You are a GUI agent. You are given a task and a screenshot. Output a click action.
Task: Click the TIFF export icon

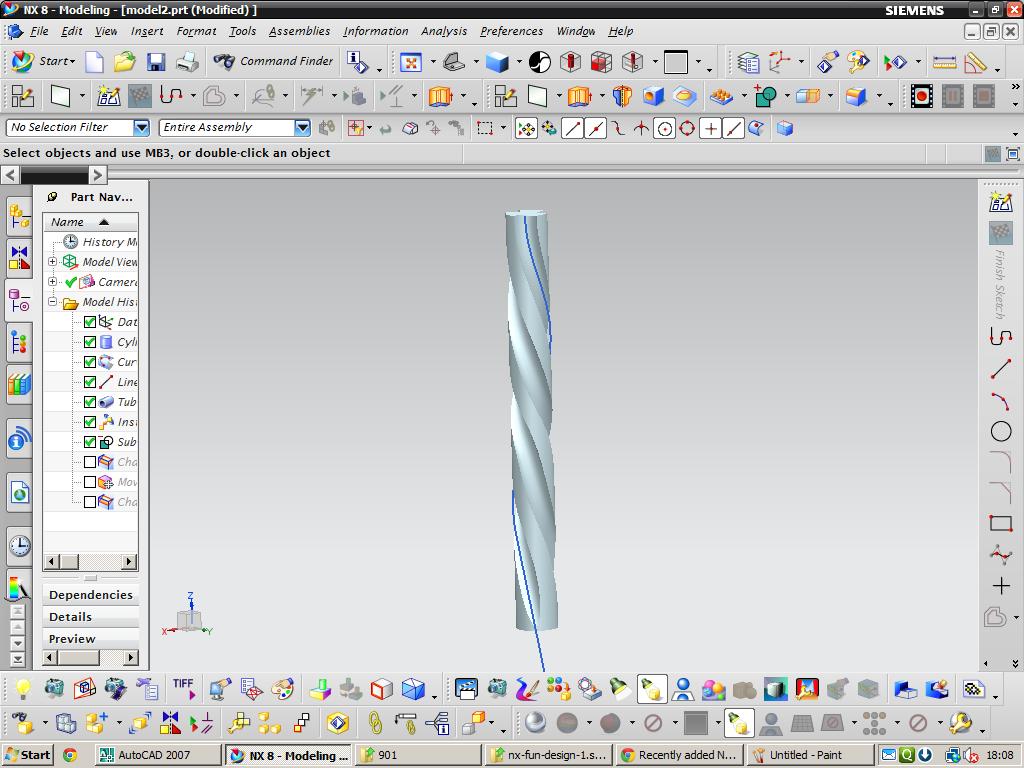tap(183, 688)
